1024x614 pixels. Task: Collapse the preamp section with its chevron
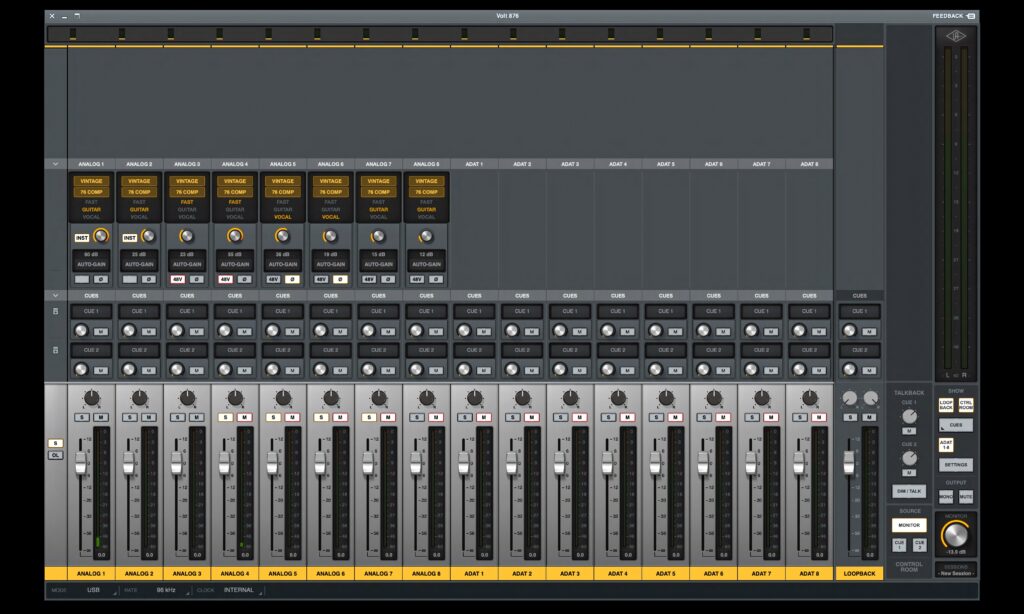[55, 163]
